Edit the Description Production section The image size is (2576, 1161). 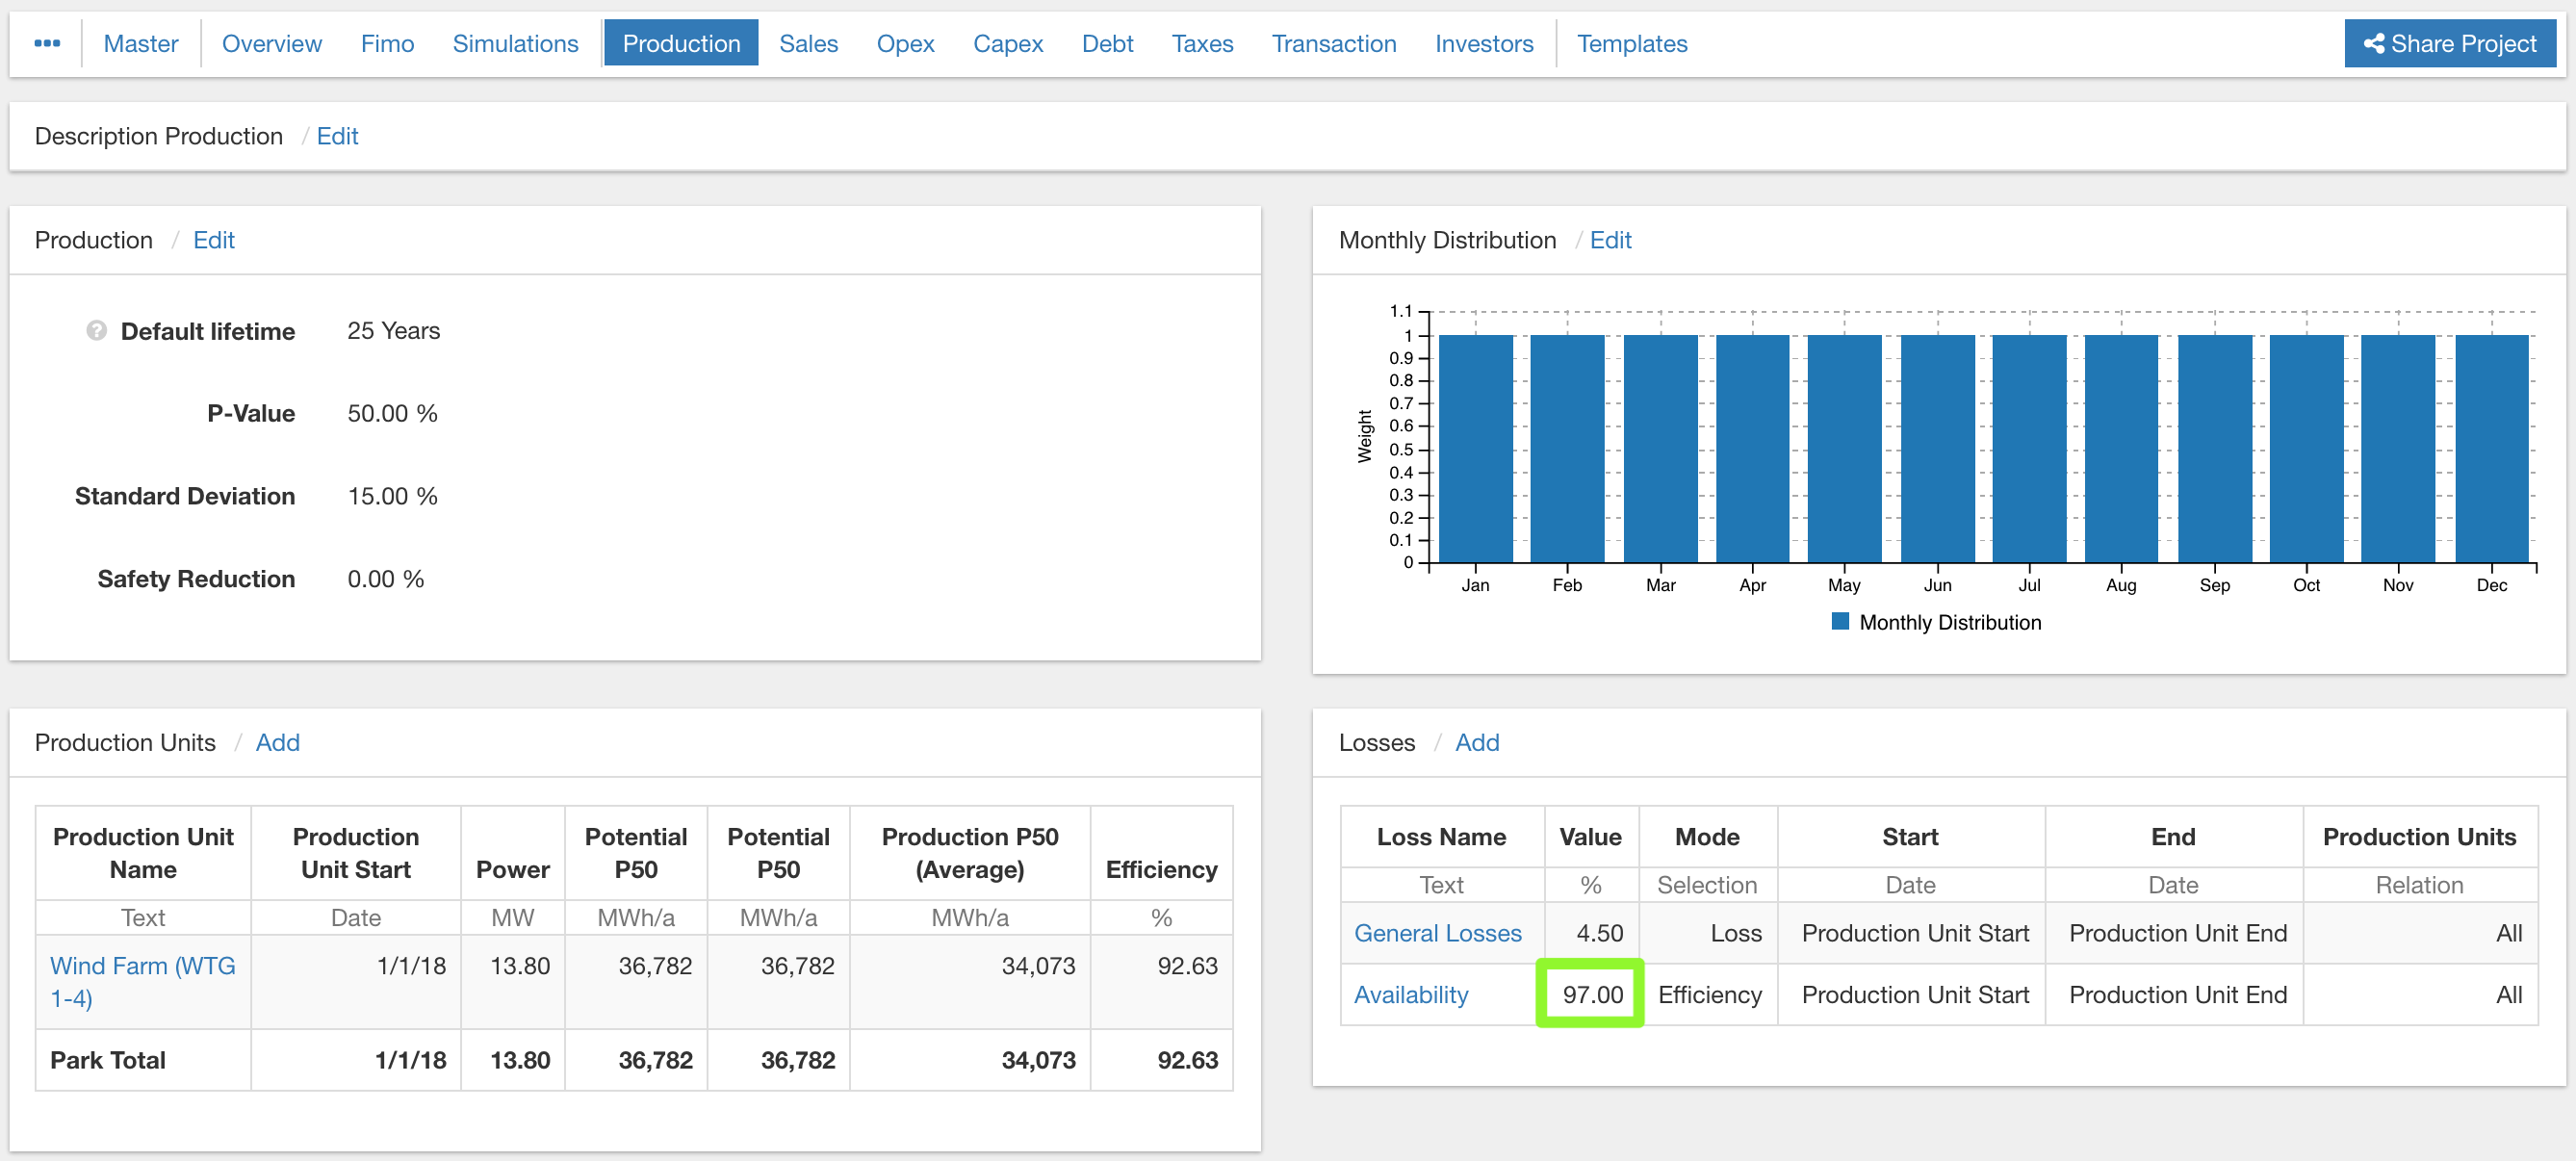[337, 136]
